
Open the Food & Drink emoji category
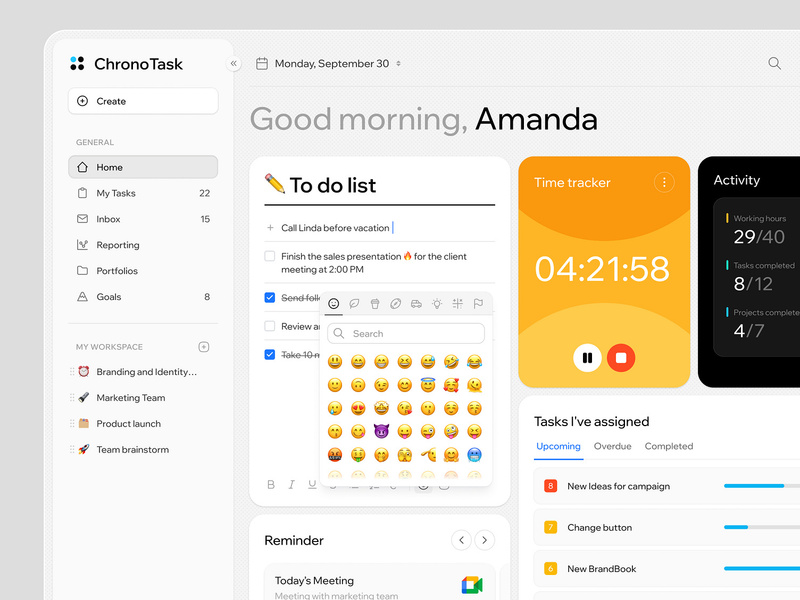click(x=374, y=303)
